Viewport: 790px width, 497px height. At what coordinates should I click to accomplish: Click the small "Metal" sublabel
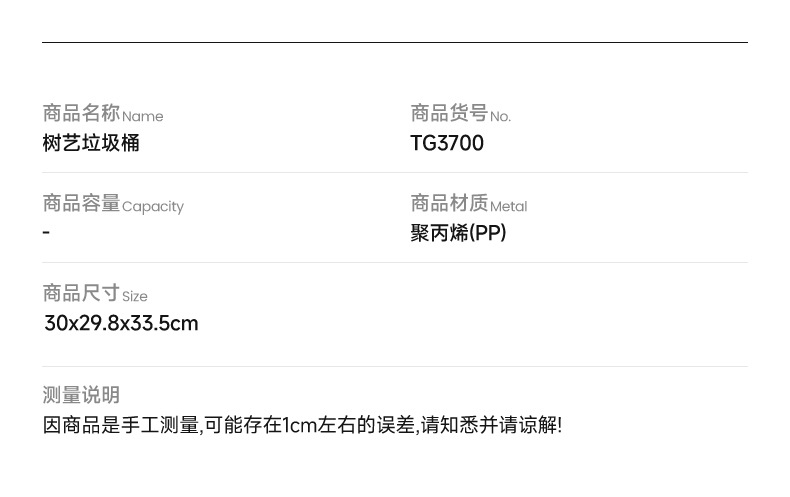tap(508, 207)
